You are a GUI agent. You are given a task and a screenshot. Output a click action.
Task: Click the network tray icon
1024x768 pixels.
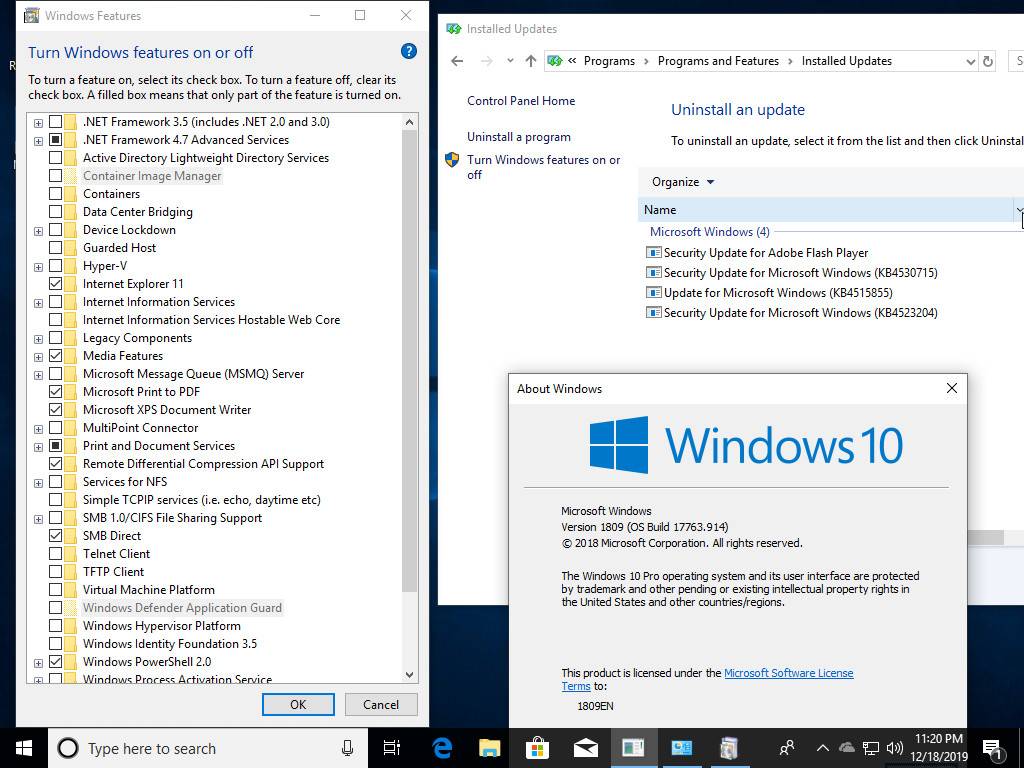[x=871, y=748]
